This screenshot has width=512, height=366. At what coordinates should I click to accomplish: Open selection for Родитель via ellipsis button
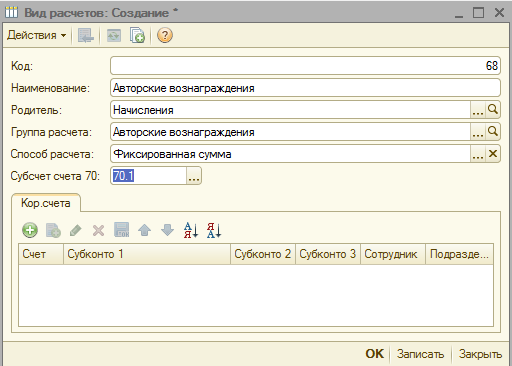tap(478, 110)
